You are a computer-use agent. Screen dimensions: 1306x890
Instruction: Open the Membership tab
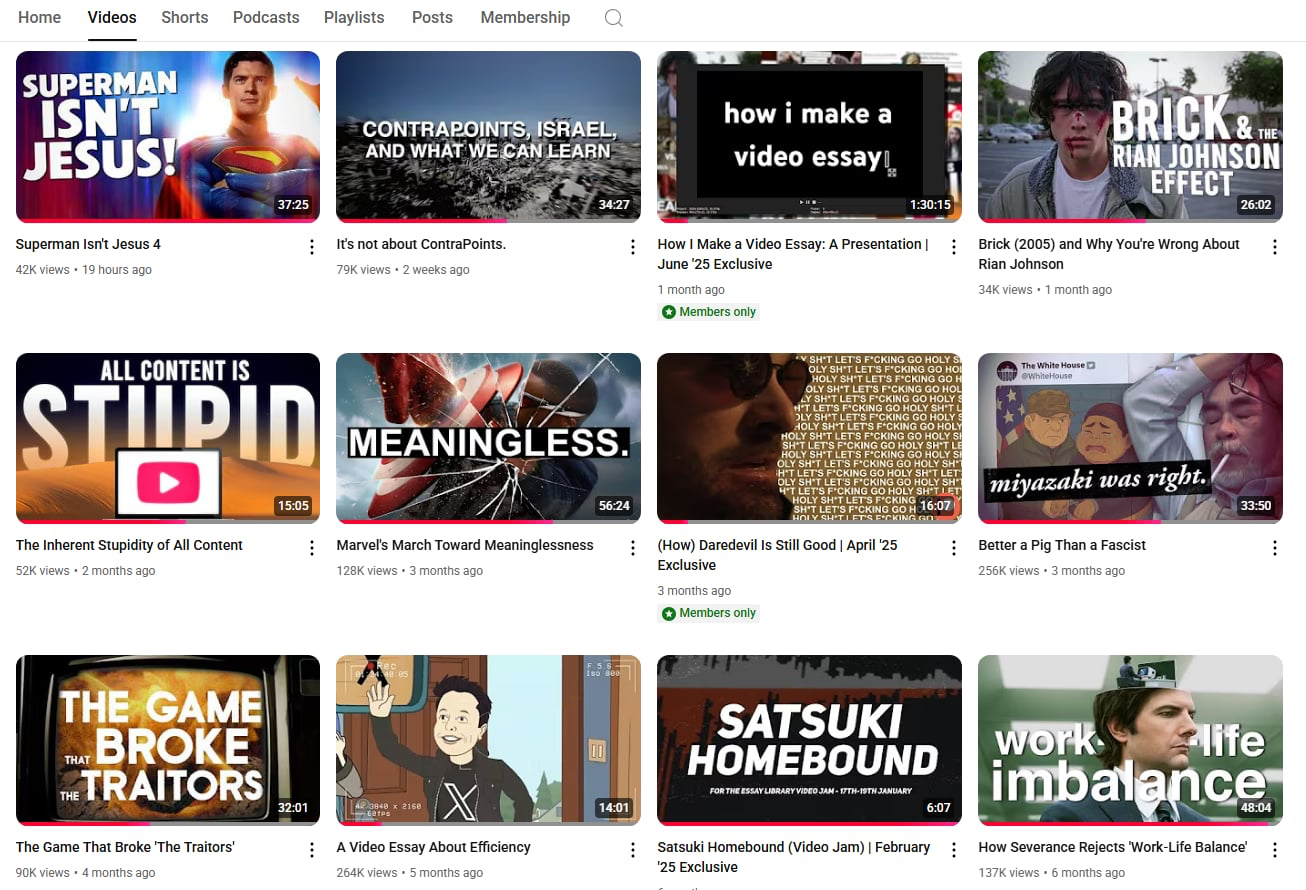pyautogui.click(x=525, y=18)
